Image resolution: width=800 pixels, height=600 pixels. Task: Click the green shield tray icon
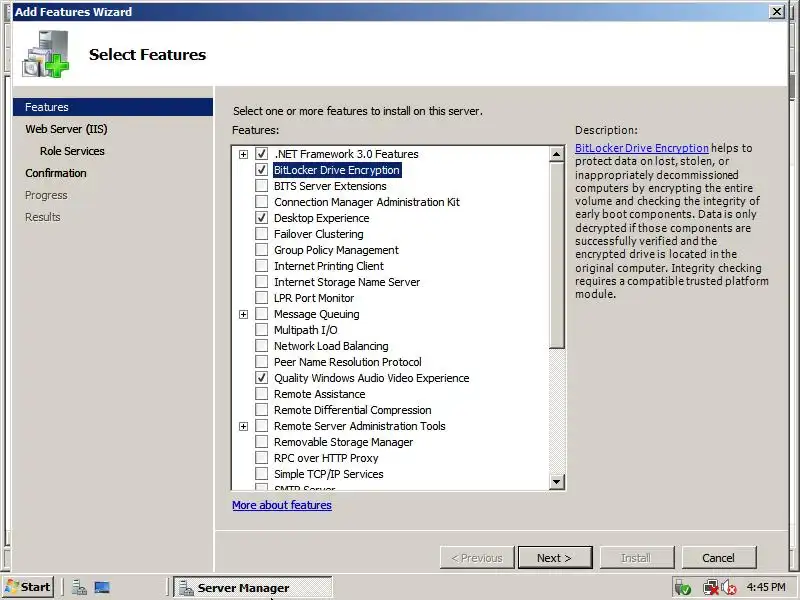coord(683,588)
